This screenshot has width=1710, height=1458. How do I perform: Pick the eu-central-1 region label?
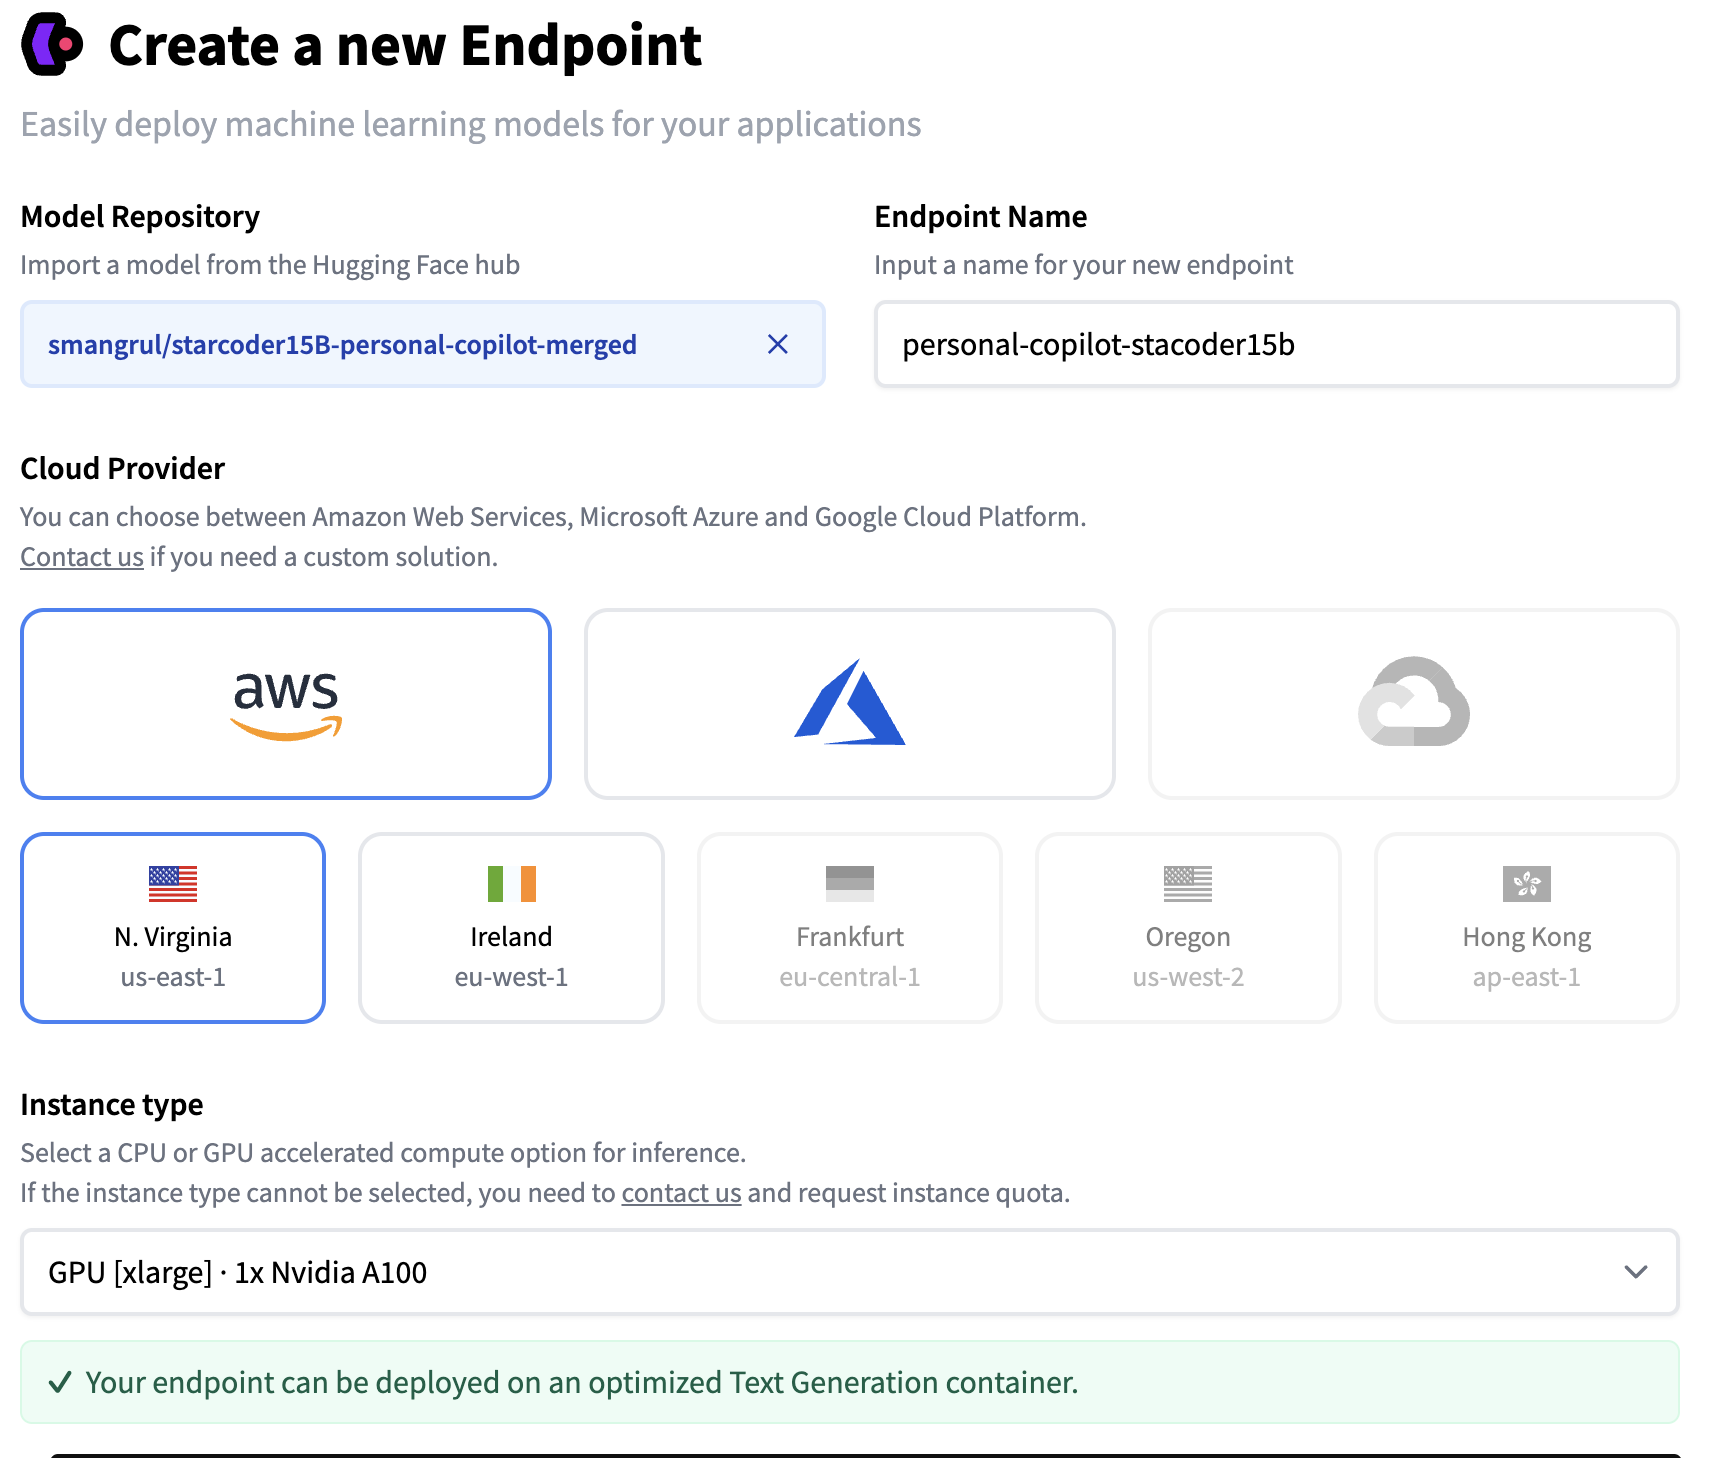coord(849,977)
